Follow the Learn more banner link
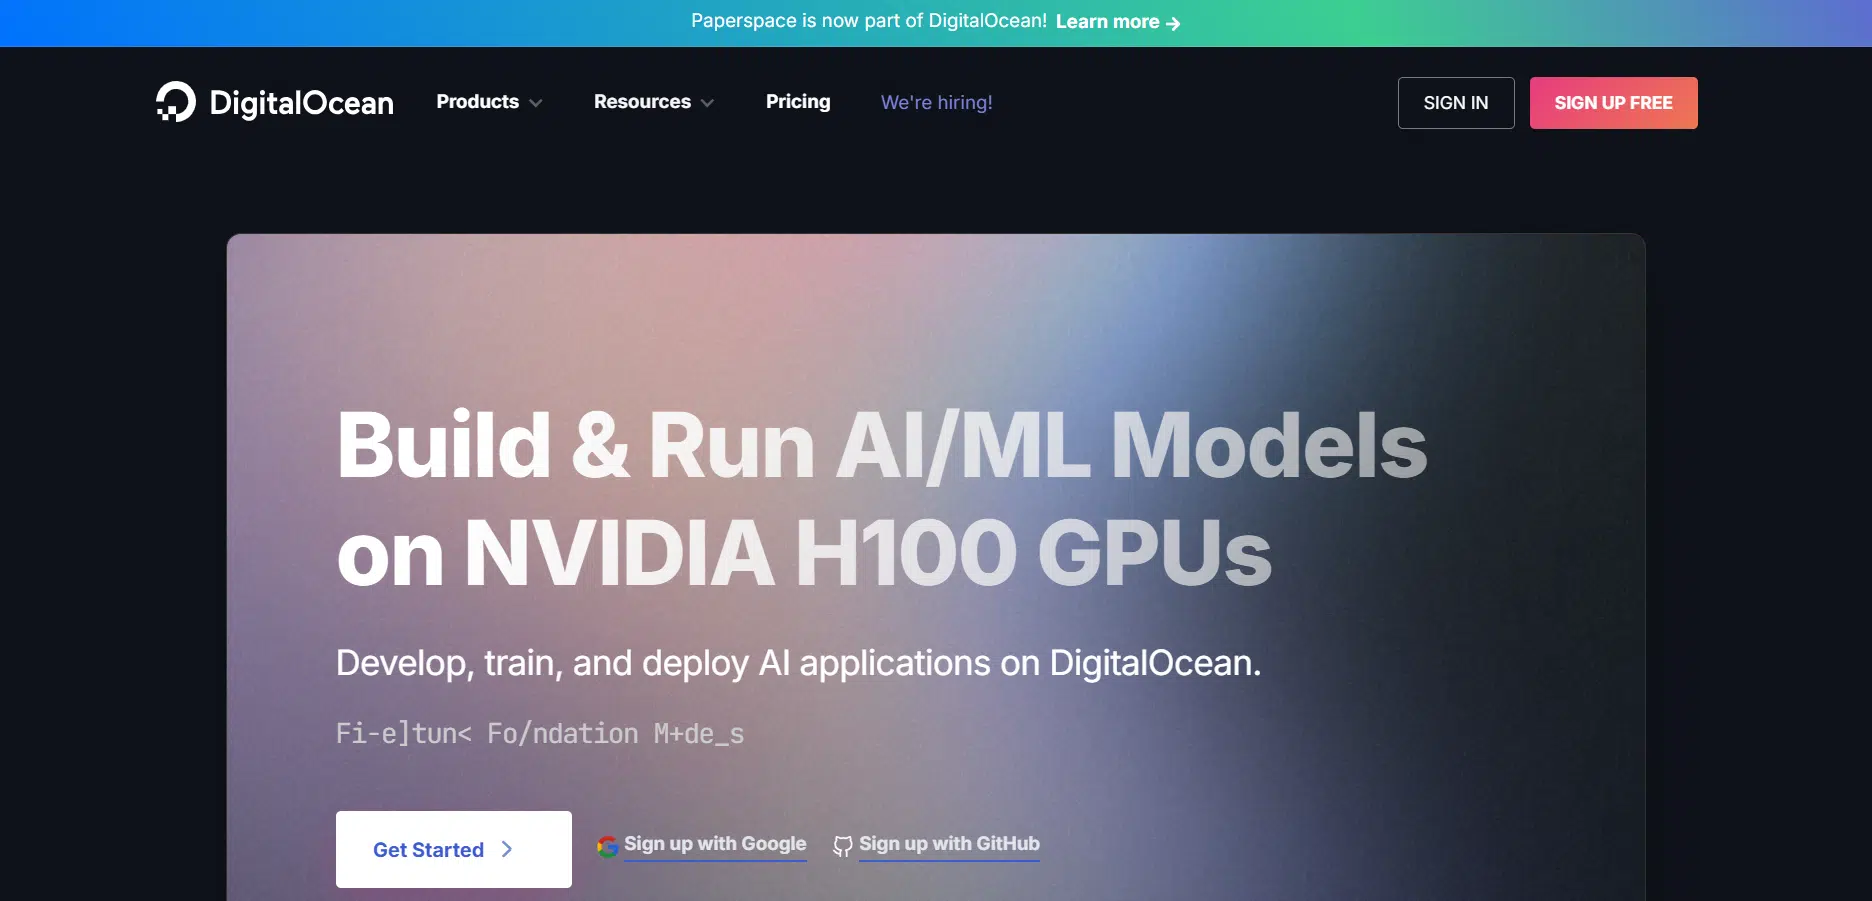This screenshot has height=901, width=1872. point(1107,22)
